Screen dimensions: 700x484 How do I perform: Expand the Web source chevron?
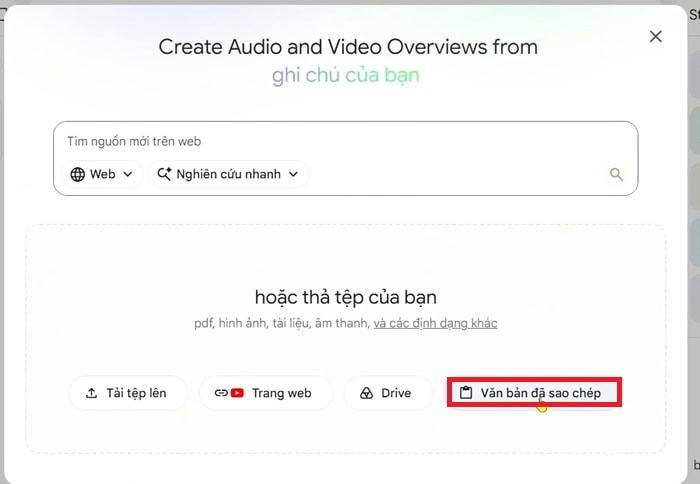[128, 174]
